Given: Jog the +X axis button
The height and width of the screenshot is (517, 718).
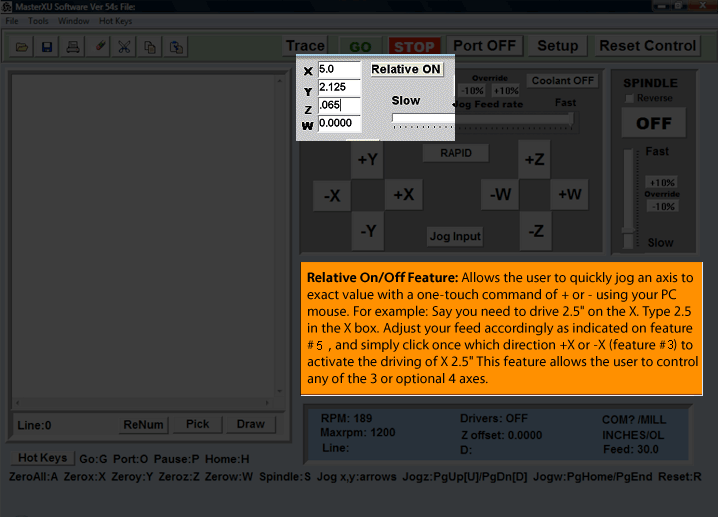Looking at the screenshot, I should (x=403, y=195).
